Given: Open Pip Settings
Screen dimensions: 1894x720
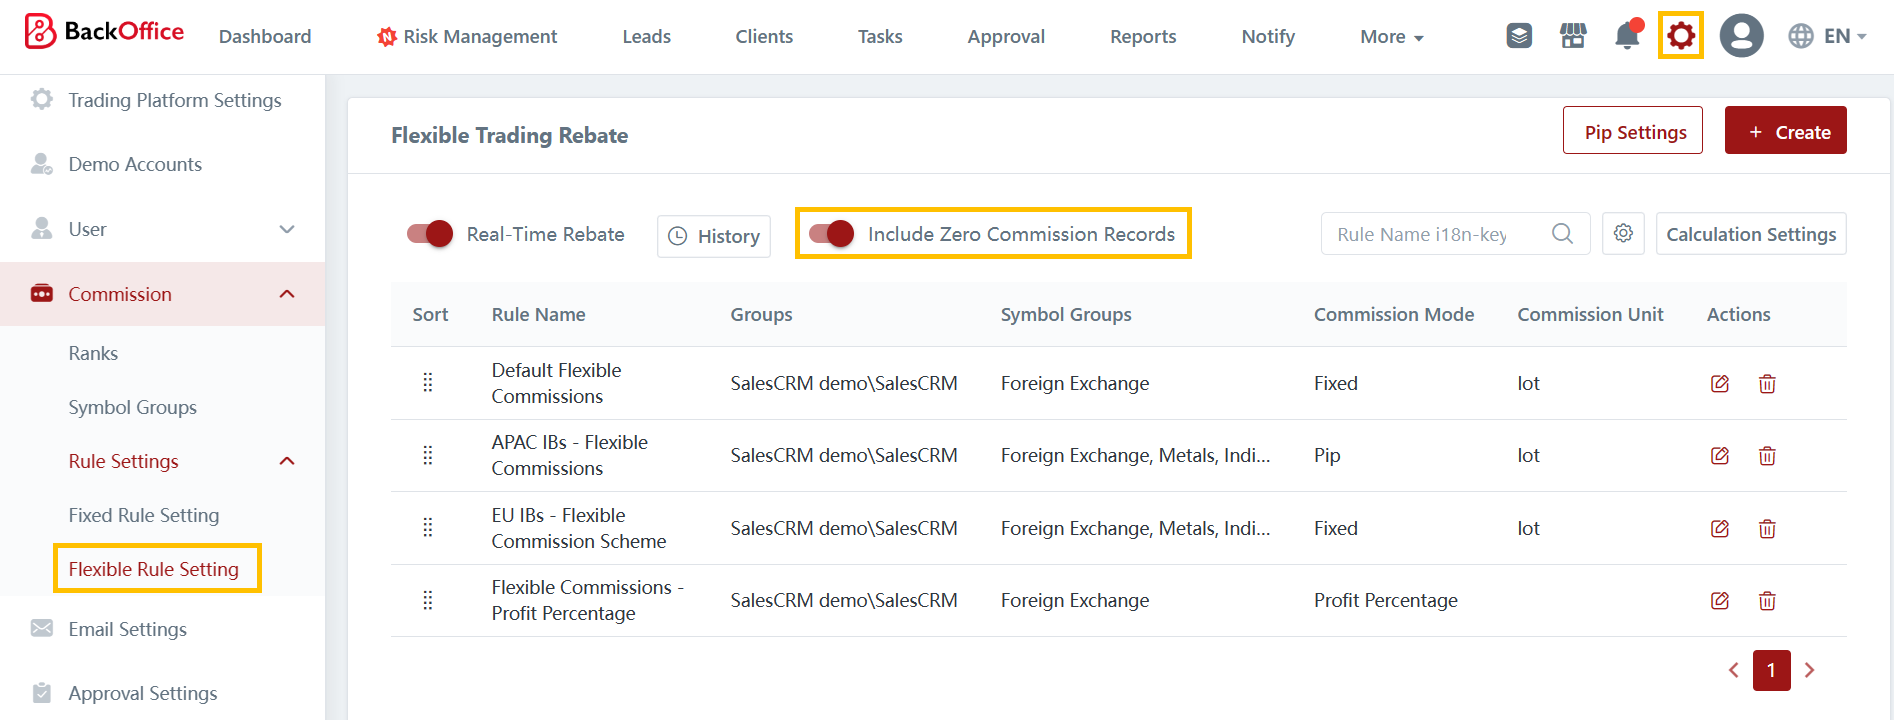Looking at the screenshot, I should tap(1632, 131).
